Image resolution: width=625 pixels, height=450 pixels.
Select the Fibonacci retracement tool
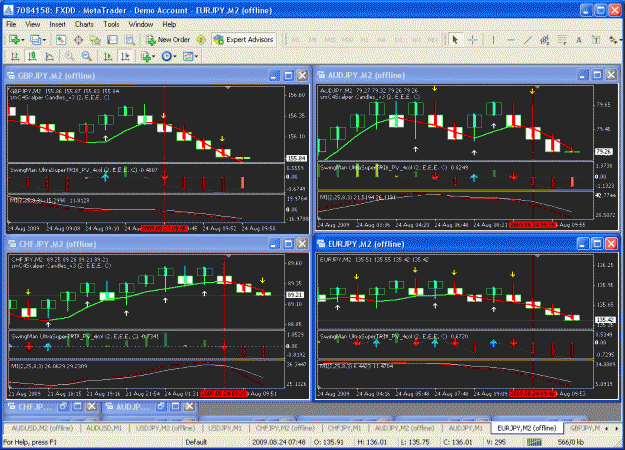[562, 39]
